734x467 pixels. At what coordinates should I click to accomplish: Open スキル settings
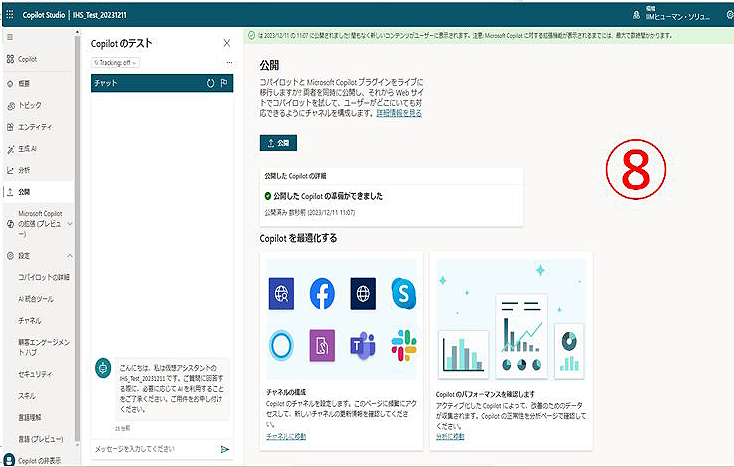tap(27, 395)
